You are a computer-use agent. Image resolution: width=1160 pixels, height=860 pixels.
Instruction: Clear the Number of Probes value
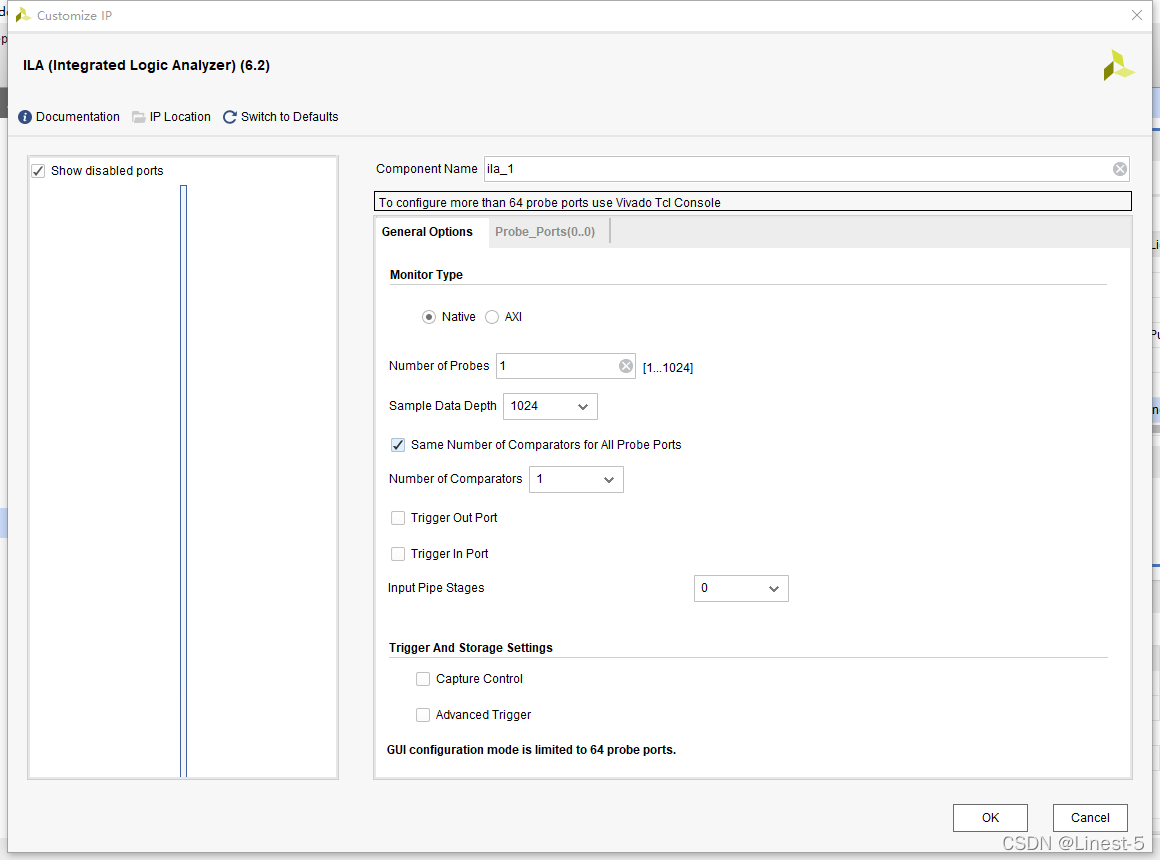point(626,366)
